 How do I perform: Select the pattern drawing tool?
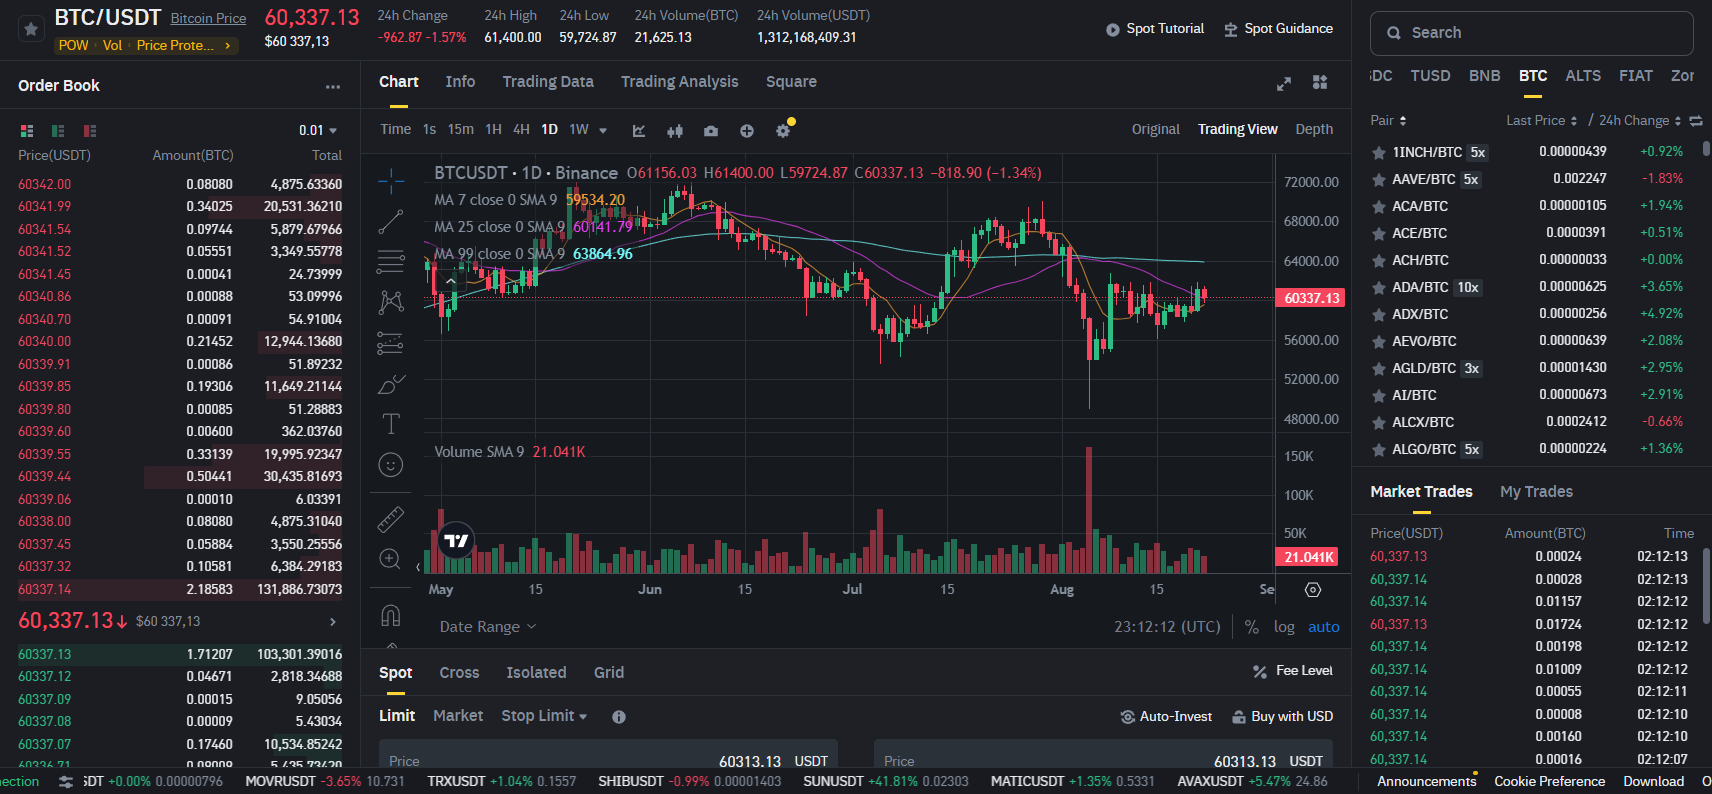[x=391, y=302]
